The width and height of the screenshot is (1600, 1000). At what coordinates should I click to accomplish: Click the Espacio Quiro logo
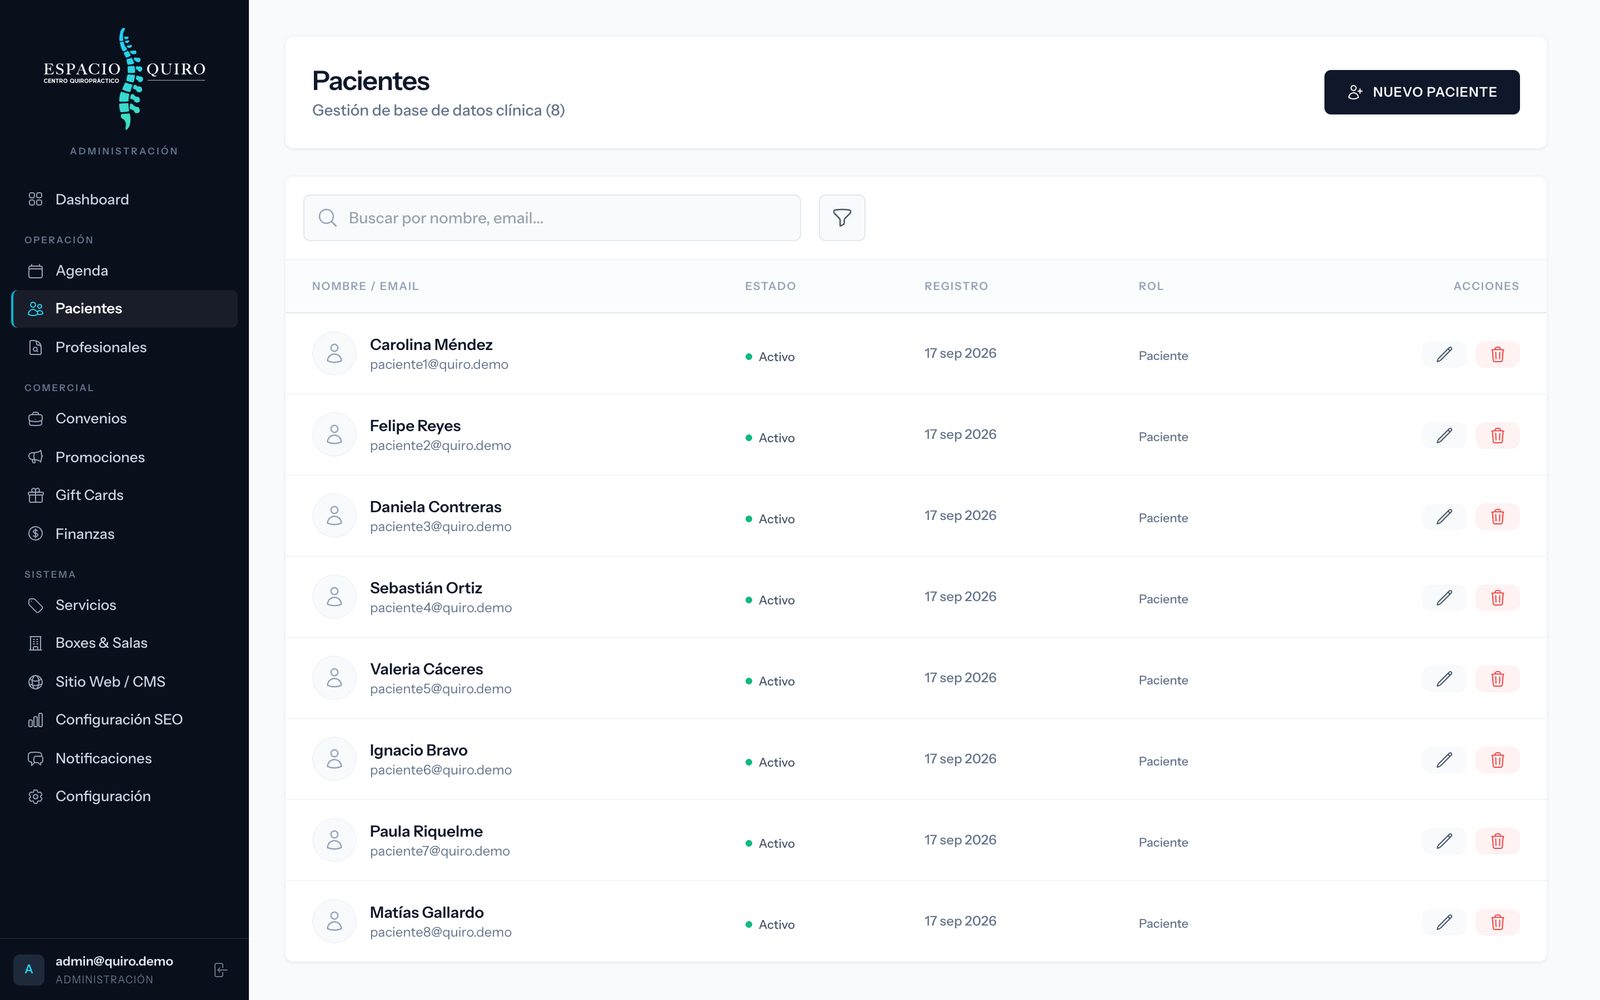click(x=124, y=79)
